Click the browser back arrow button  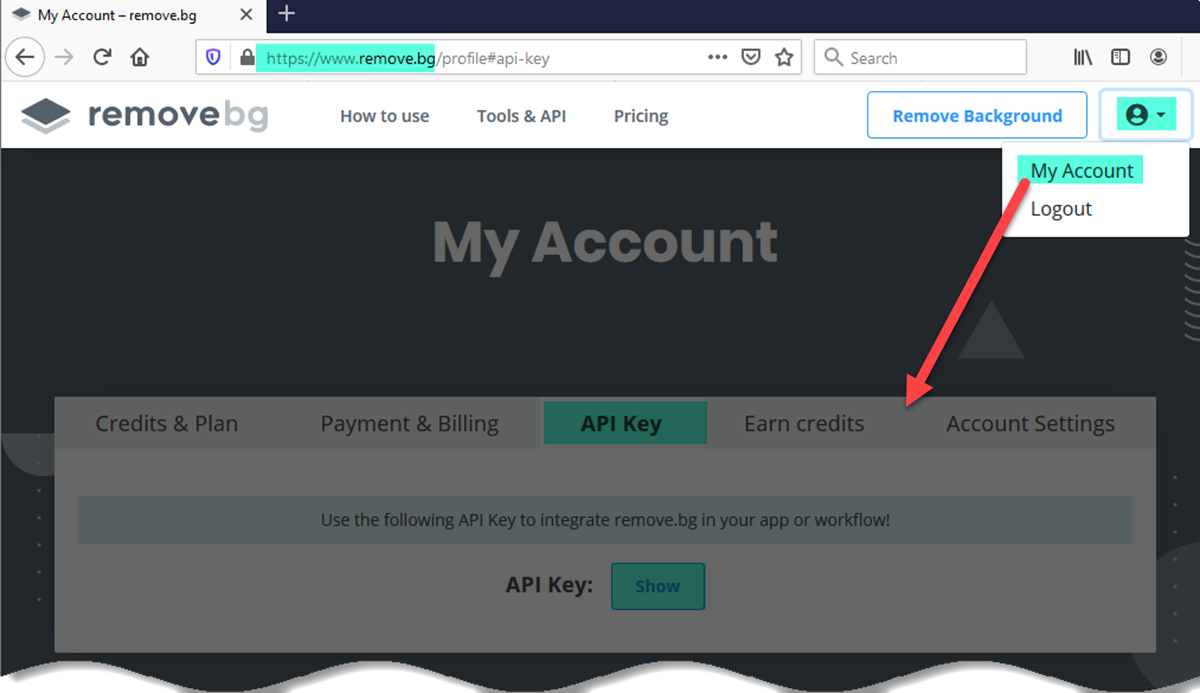coord(25,57)
